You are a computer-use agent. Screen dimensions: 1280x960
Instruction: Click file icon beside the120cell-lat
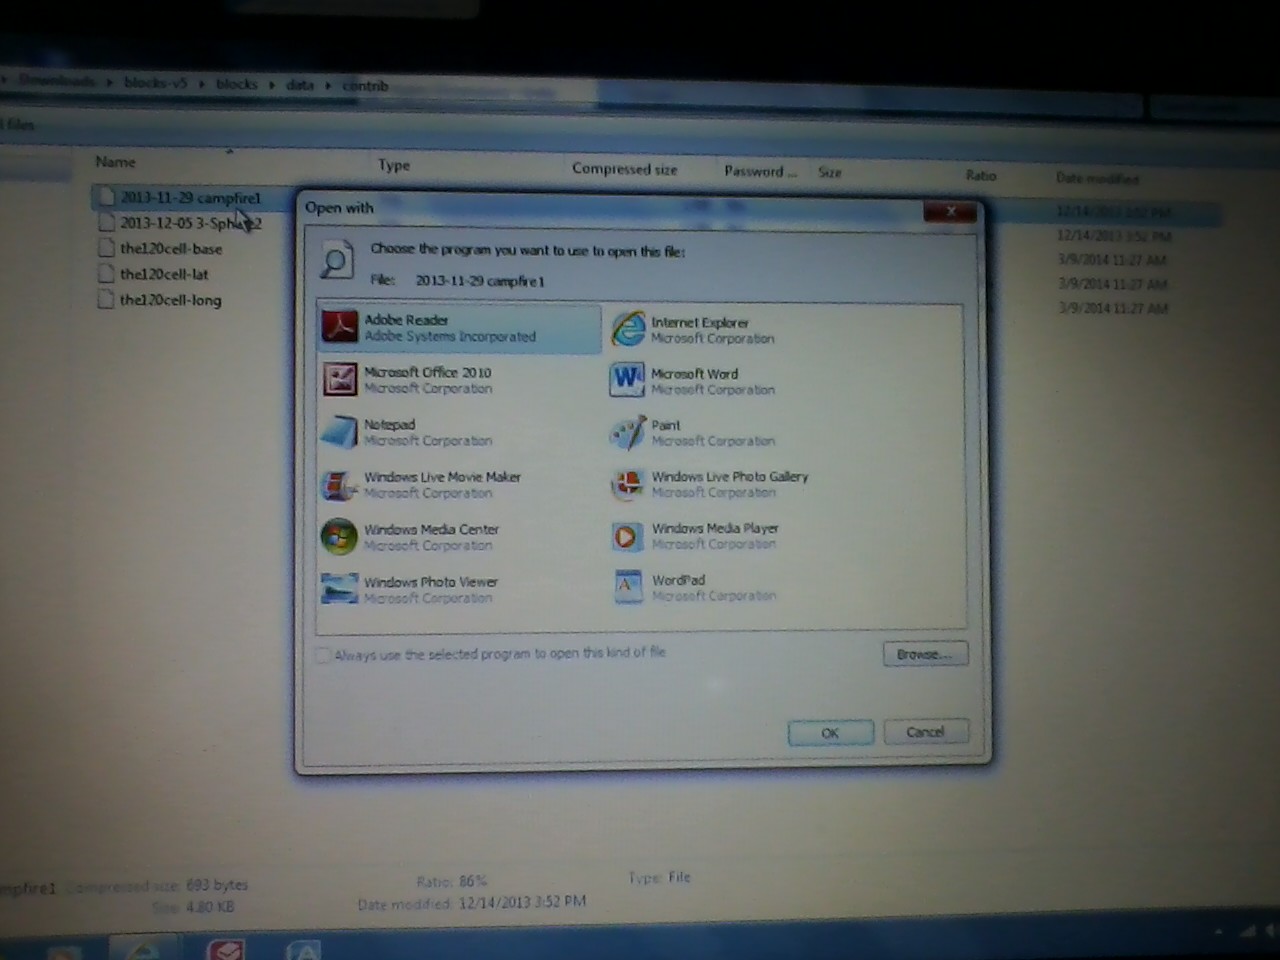[106, 273]
